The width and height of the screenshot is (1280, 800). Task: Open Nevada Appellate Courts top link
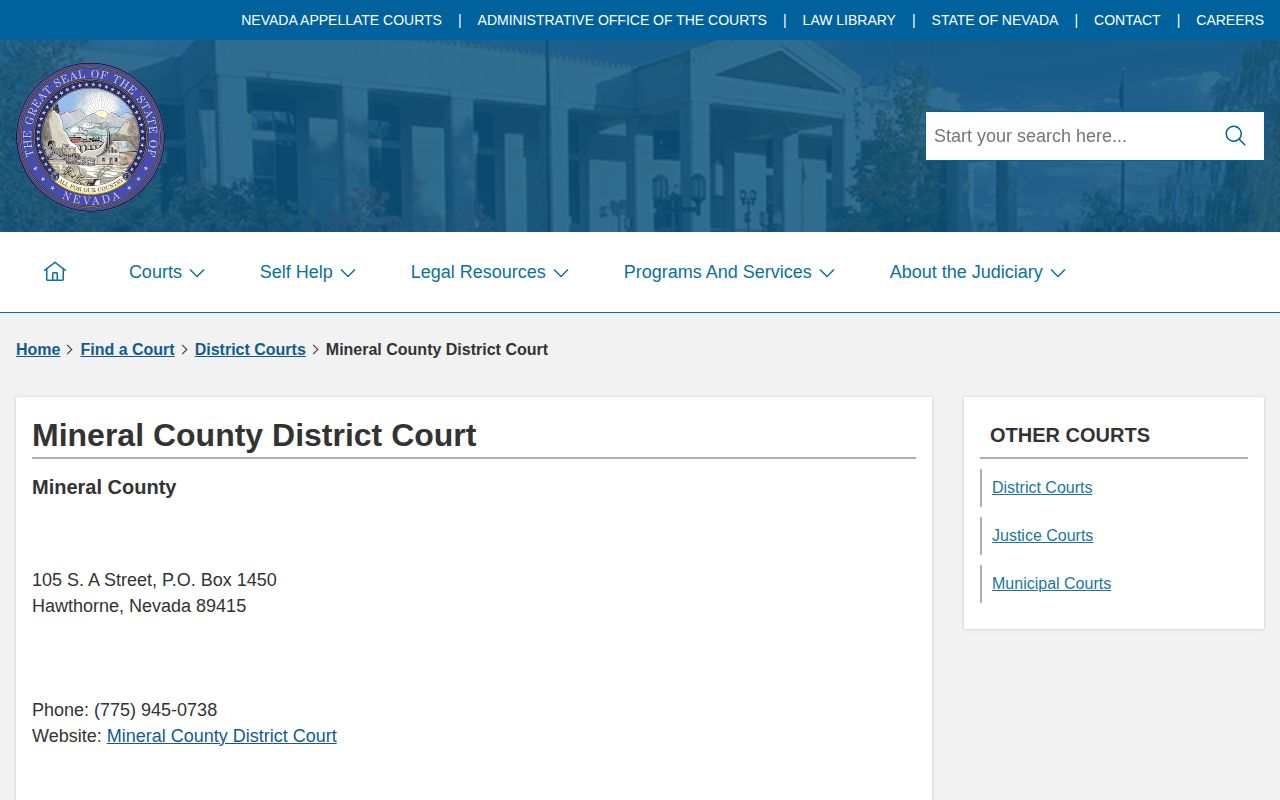341,20
